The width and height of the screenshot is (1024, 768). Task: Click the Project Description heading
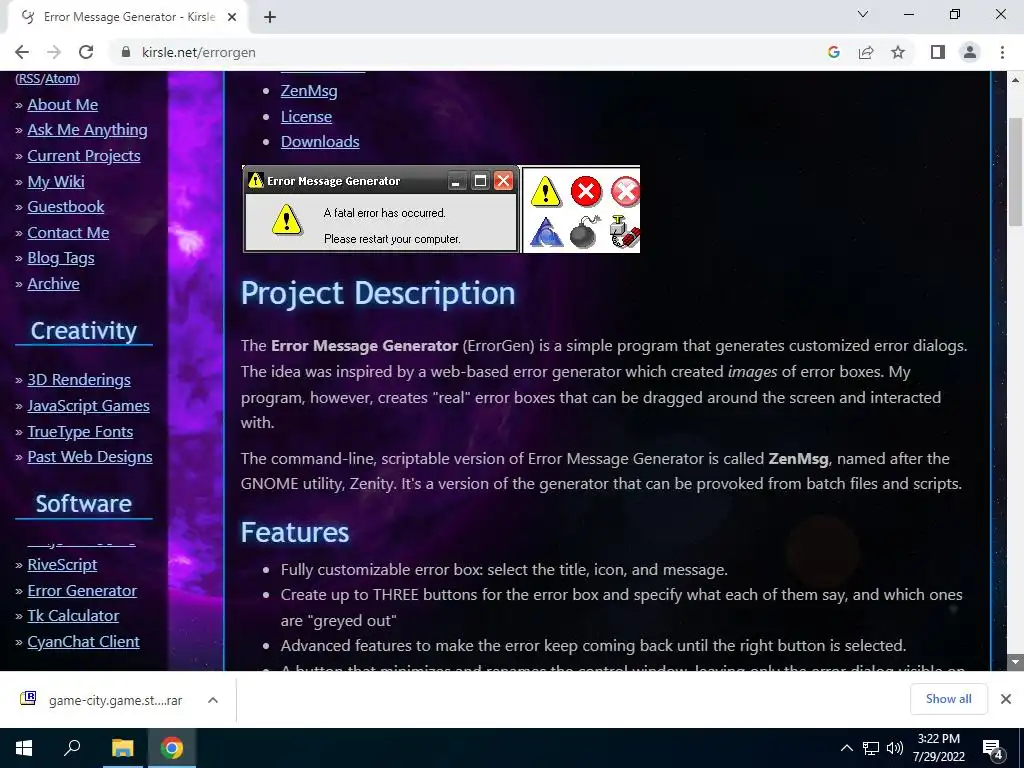[x=377, y=293]
